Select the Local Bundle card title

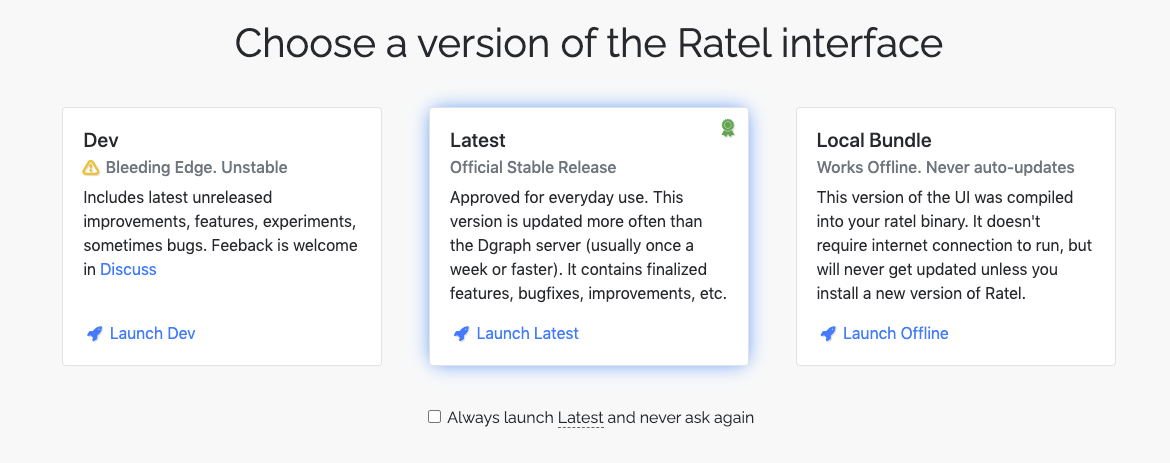coord(873,141)
